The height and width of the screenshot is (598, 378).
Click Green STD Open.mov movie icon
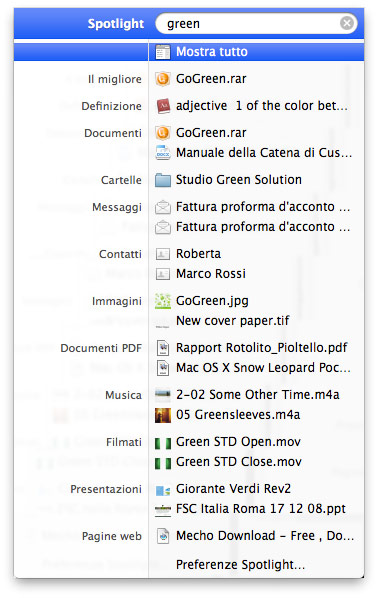pyautogui.click(x=163, y=443)
